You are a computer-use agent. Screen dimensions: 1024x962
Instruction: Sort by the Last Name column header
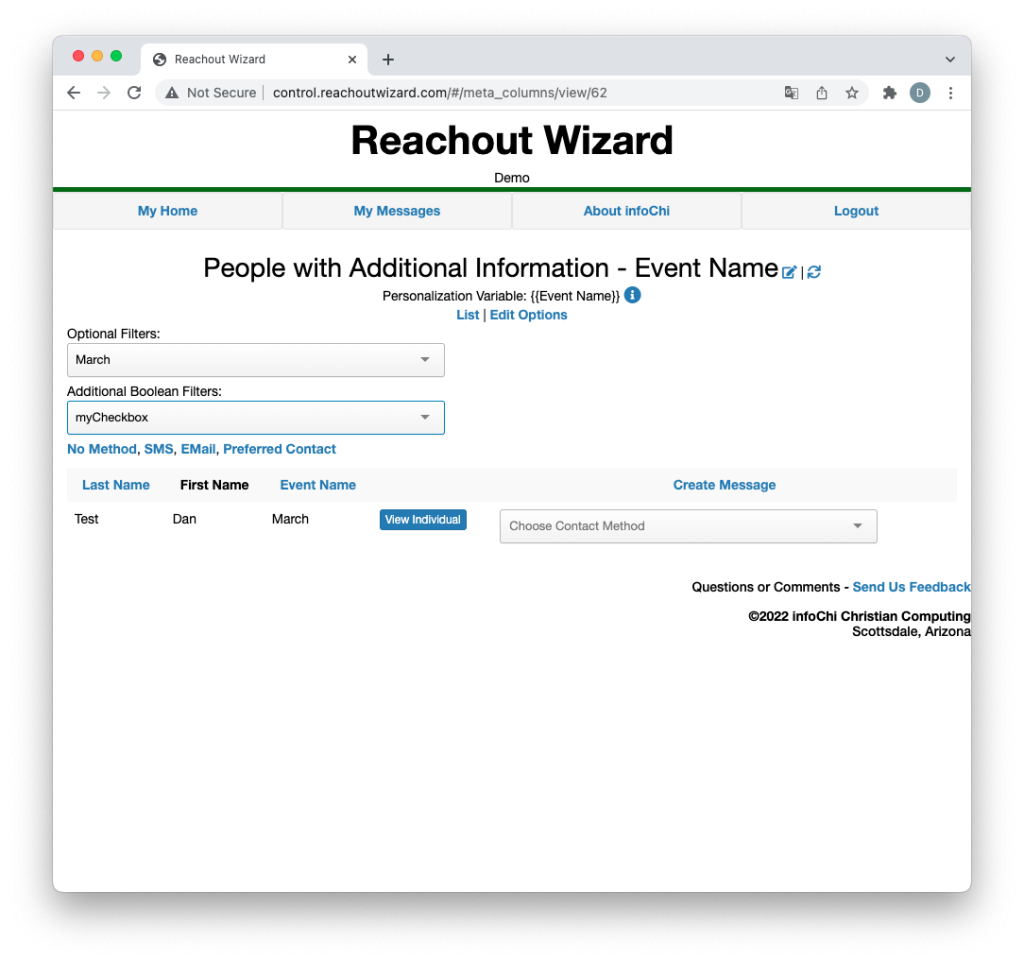point(116,485)
